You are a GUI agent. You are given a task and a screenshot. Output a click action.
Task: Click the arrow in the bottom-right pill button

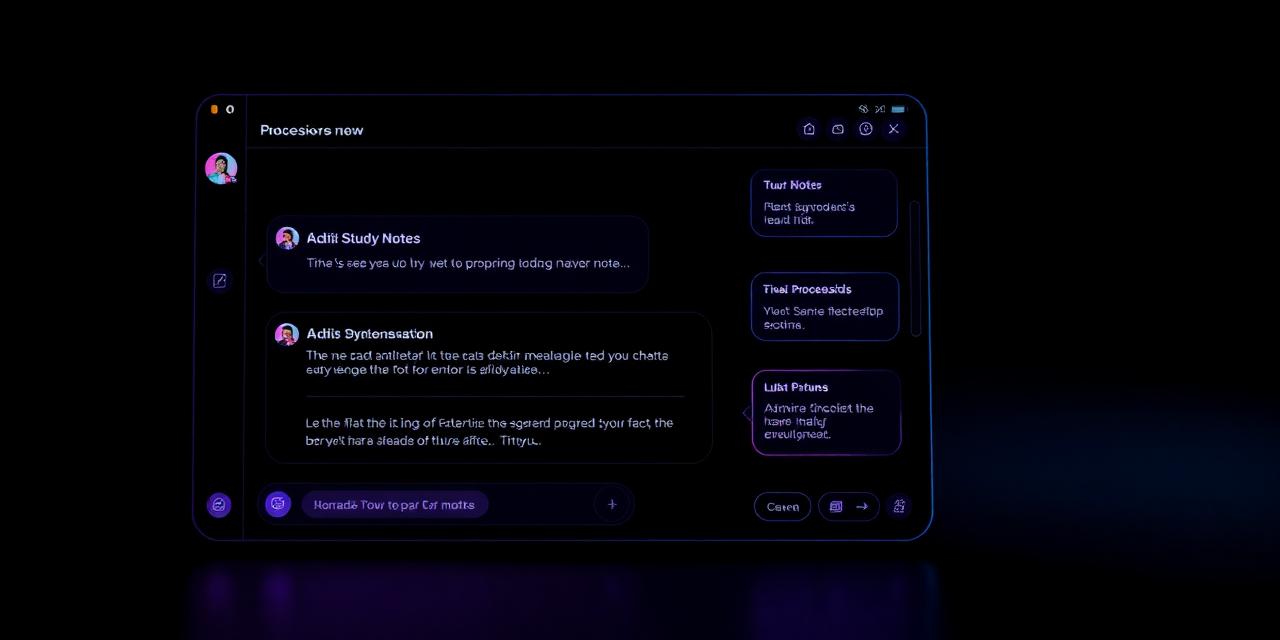[x=862, y=507]
